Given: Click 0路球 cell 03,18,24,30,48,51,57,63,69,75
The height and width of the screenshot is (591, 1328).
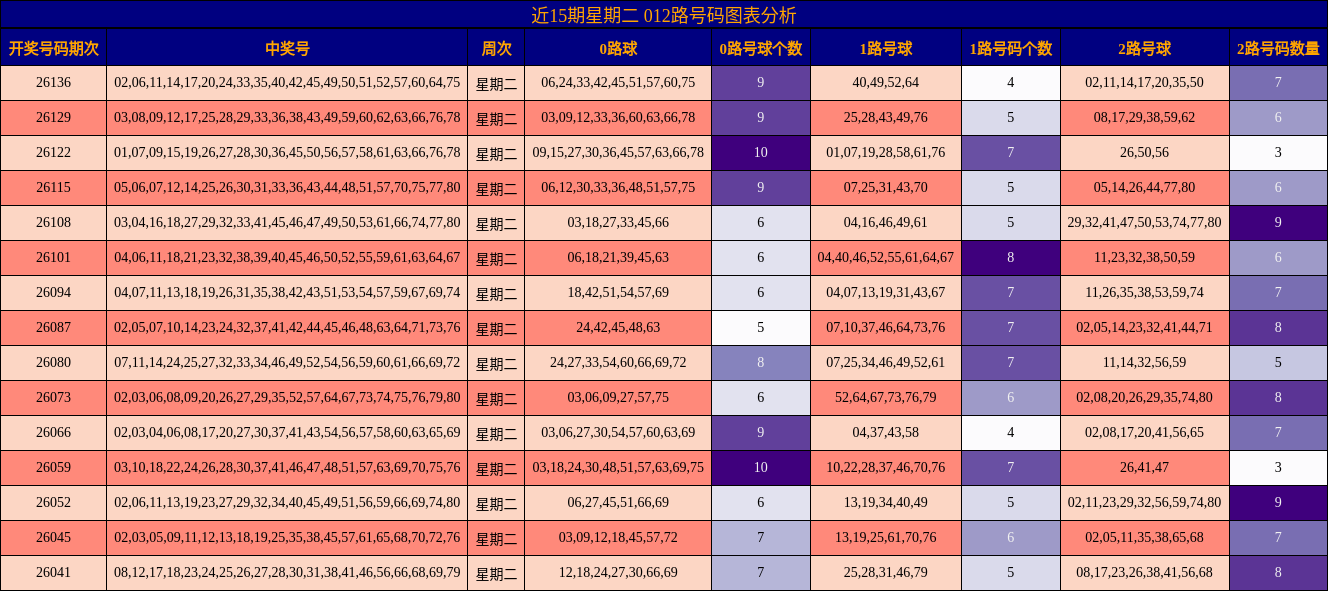Looking at the screenshot, I should pos(618,468).
